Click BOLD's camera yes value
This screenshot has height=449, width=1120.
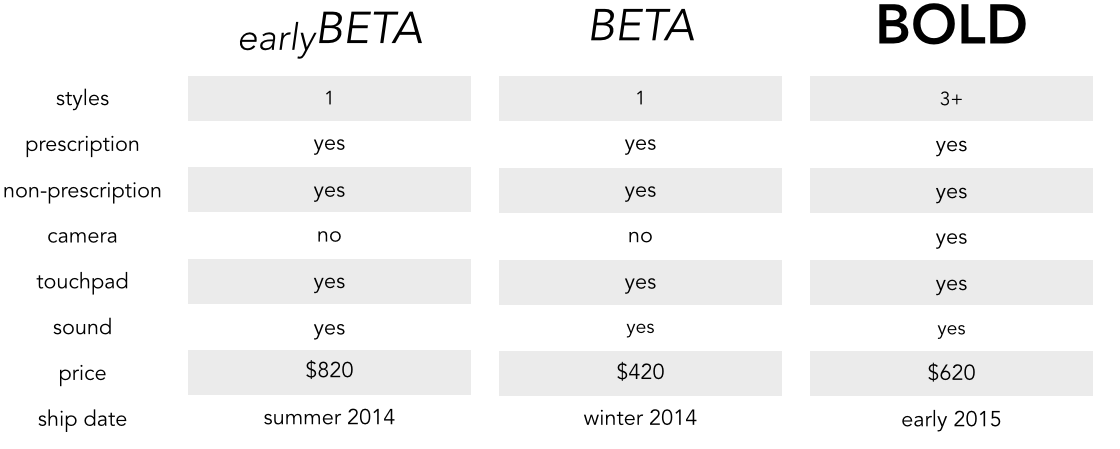pyautogui.click(x=951, y=238)
